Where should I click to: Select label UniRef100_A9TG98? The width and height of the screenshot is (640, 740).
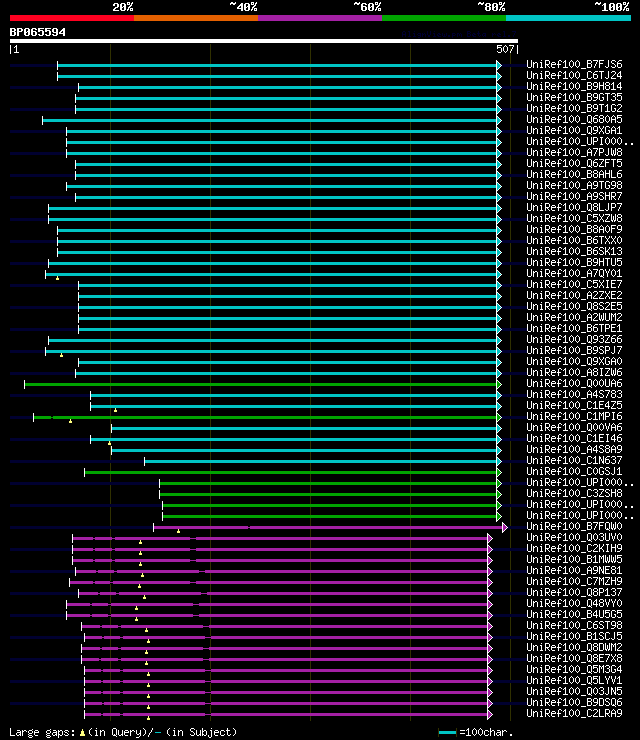tap(574, 185)
